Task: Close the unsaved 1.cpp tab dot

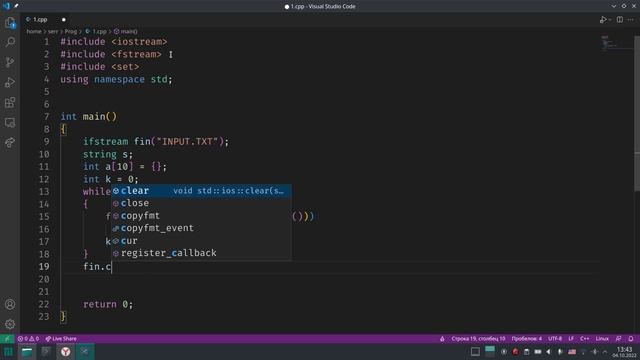Action: coord(64,20)
